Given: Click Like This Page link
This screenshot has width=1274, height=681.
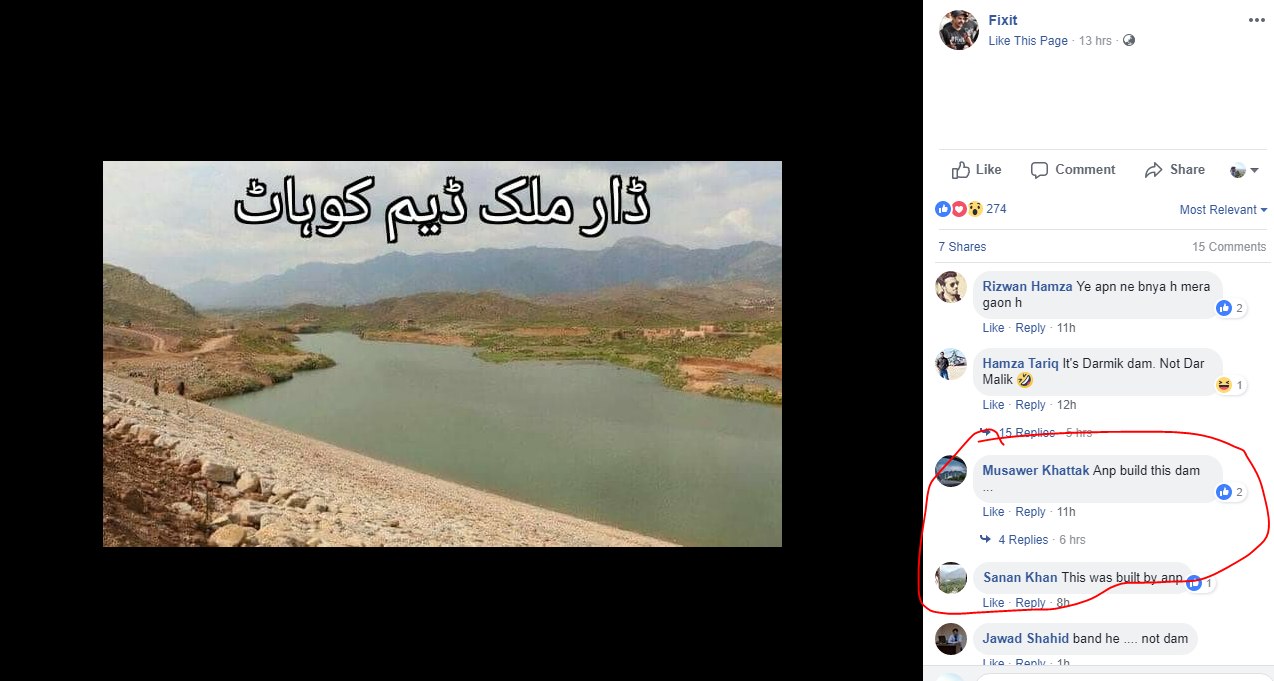Looking at the screenshot, I should (1028, 41).
